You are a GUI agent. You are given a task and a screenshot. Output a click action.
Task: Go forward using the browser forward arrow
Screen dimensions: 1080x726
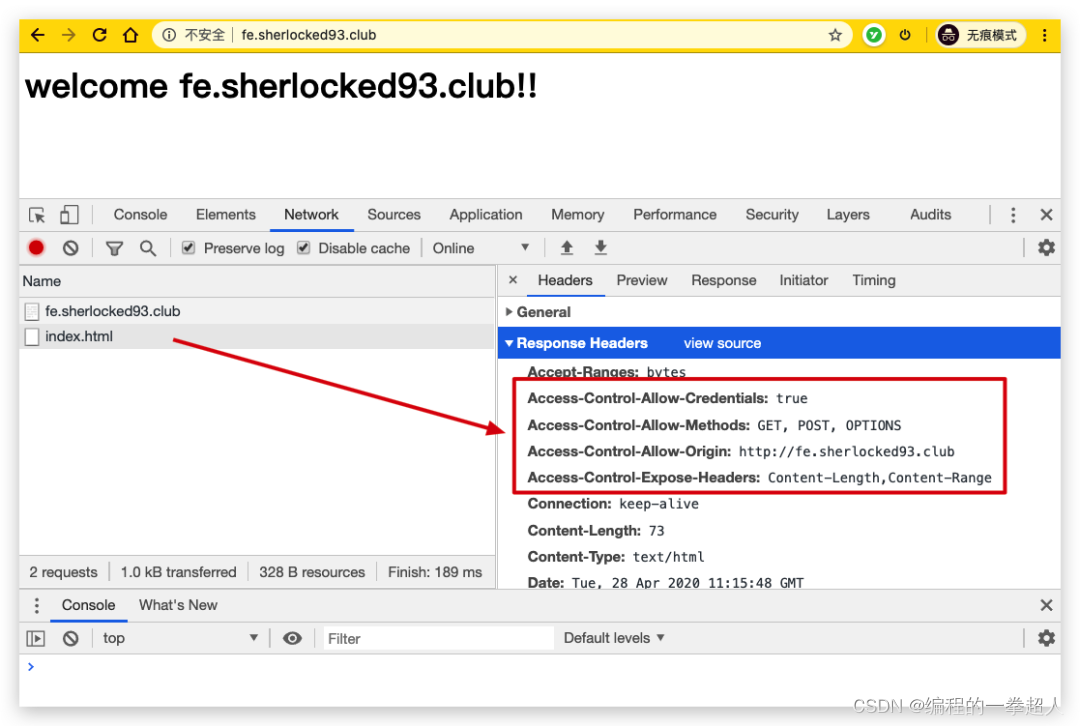point(69,35)
